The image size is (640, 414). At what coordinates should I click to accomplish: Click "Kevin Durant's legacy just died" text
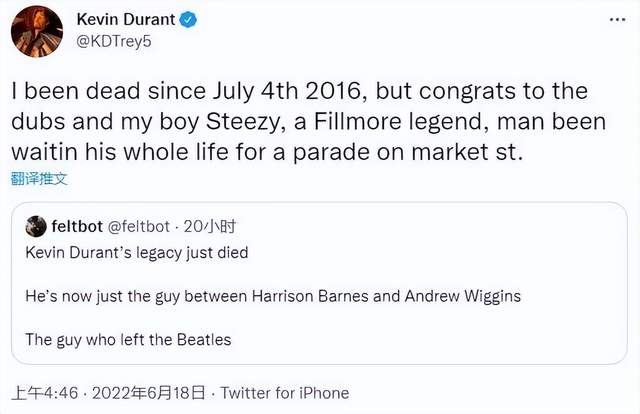click(137, 253)
